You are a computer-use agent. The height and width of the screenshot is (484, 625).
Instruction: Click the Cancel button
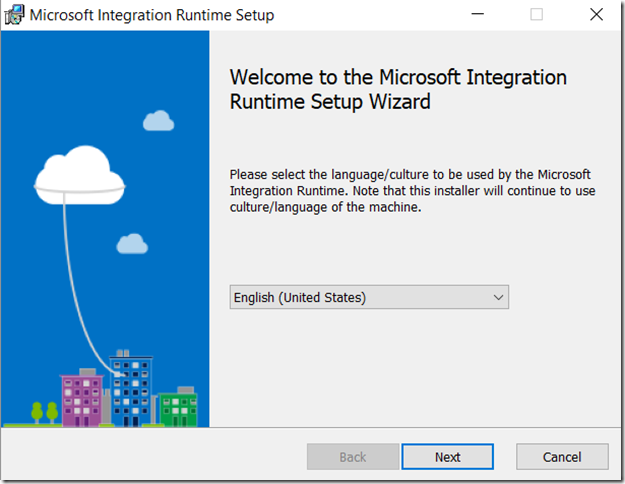click(562, 456)
